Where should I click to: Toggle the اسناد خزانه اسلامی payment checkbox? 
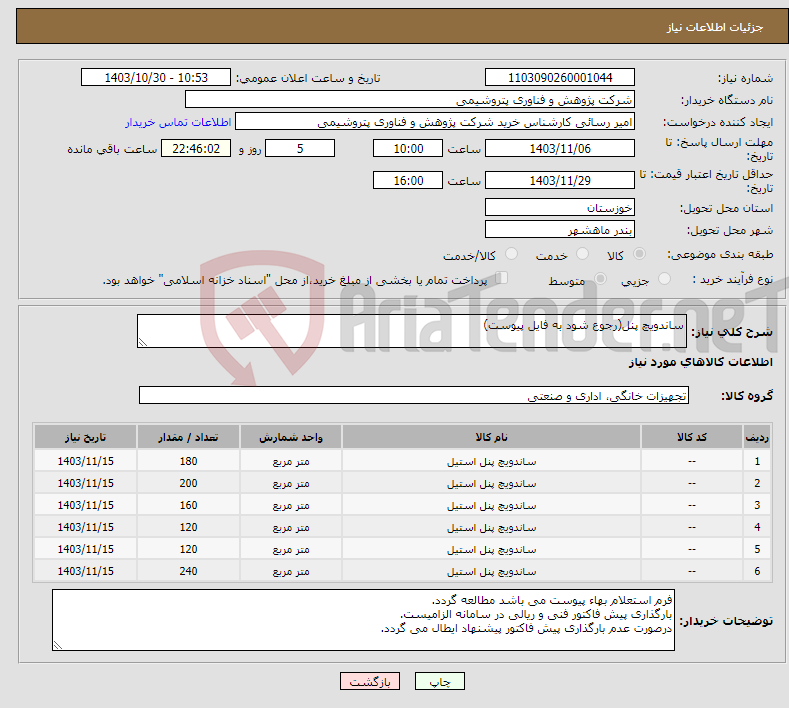coord(502,278)
